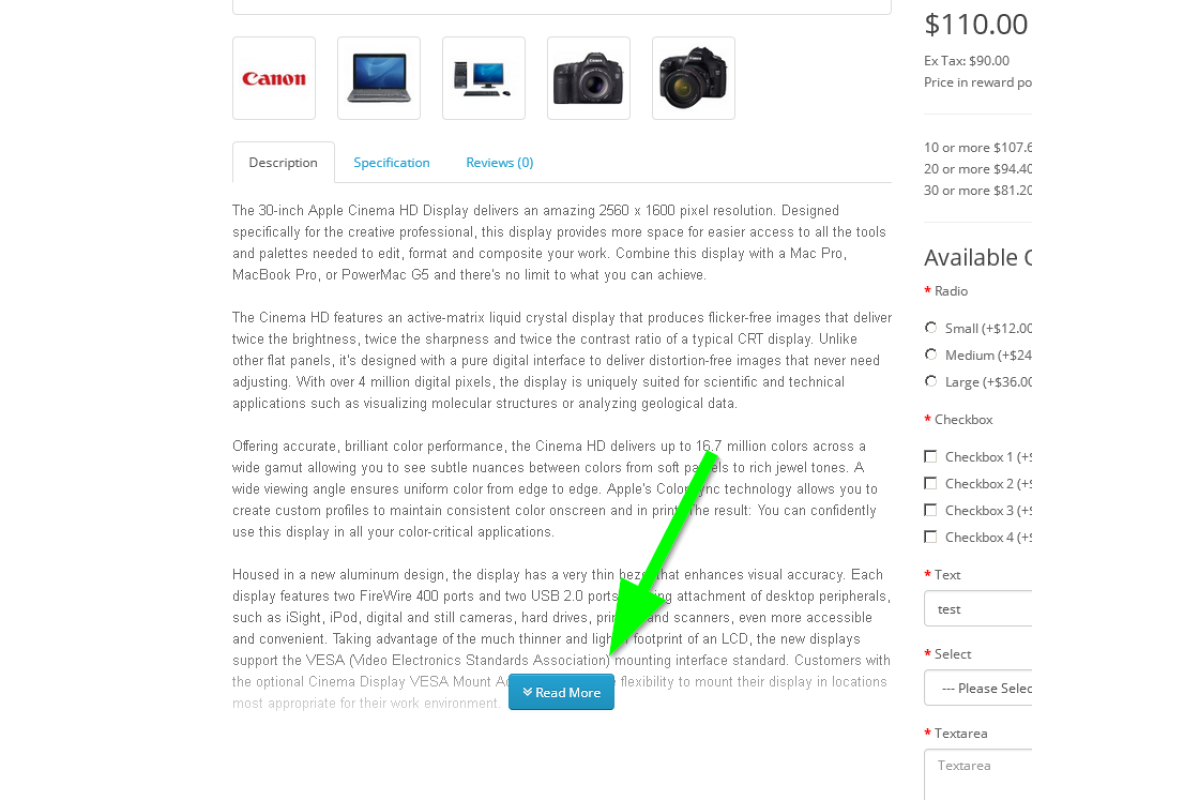Check Checkbox 3

click(931, 510)
